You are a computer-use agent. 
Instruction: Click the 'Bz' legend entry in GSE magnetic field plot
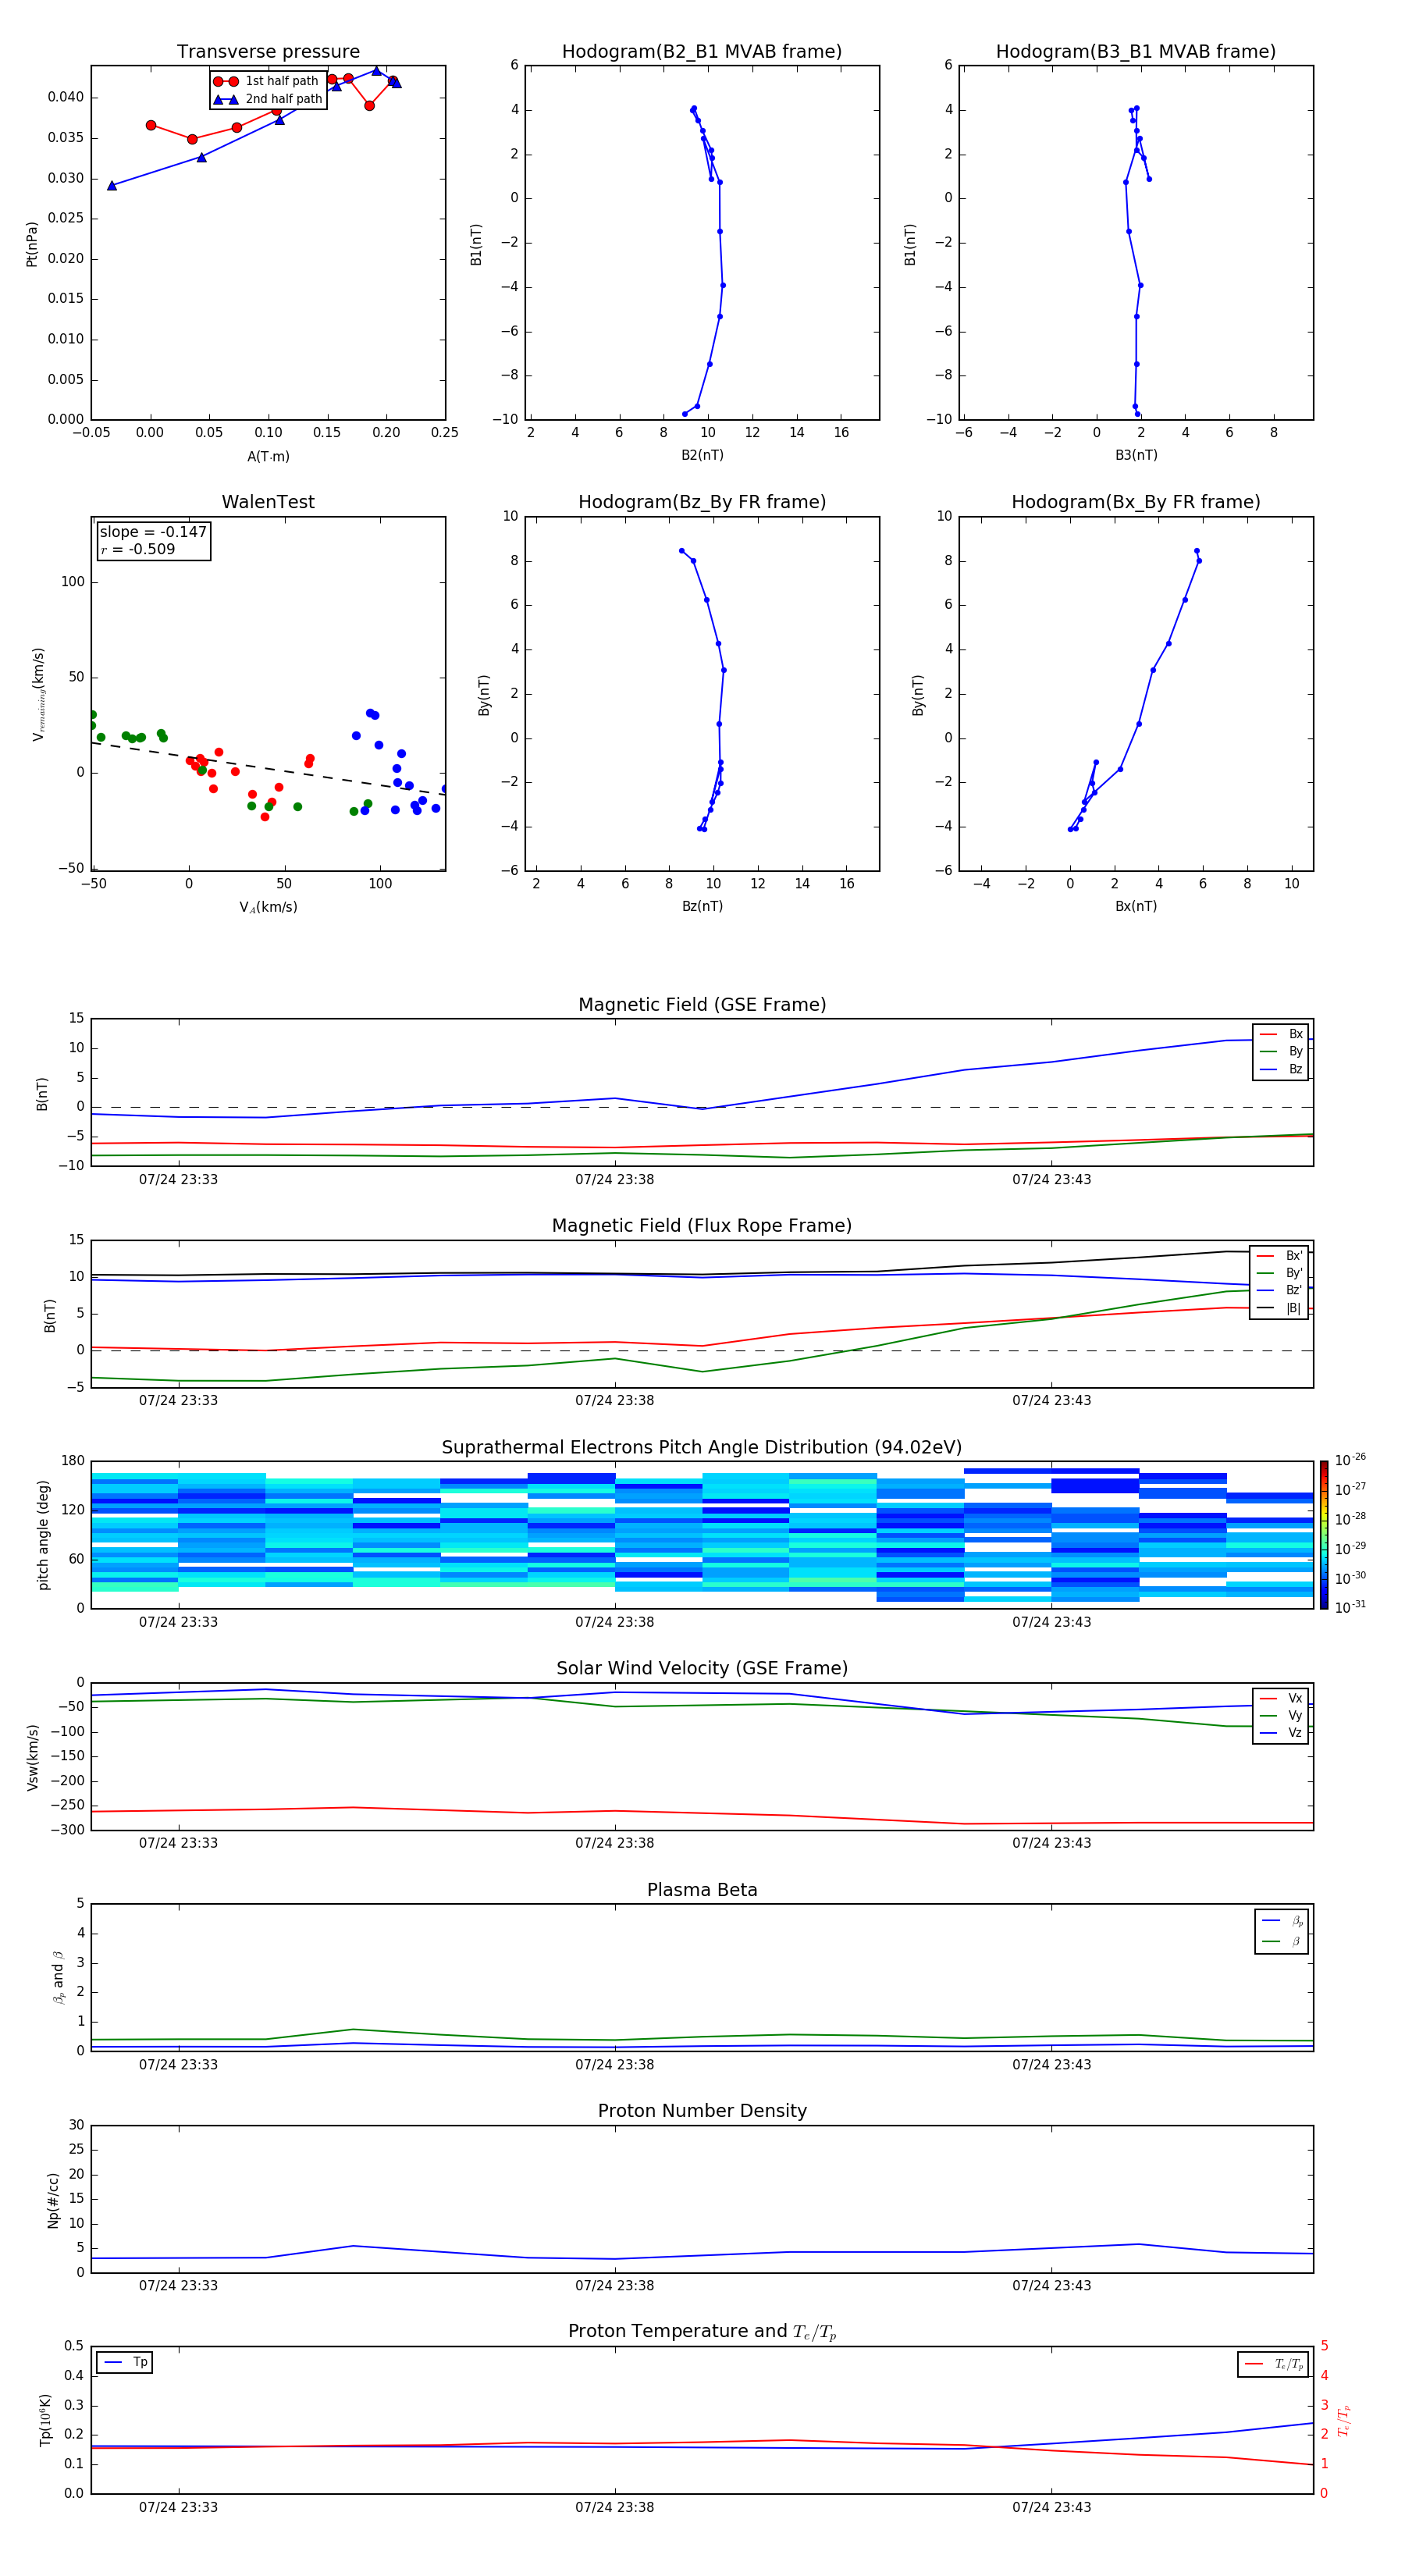tap(1281, 1070)
